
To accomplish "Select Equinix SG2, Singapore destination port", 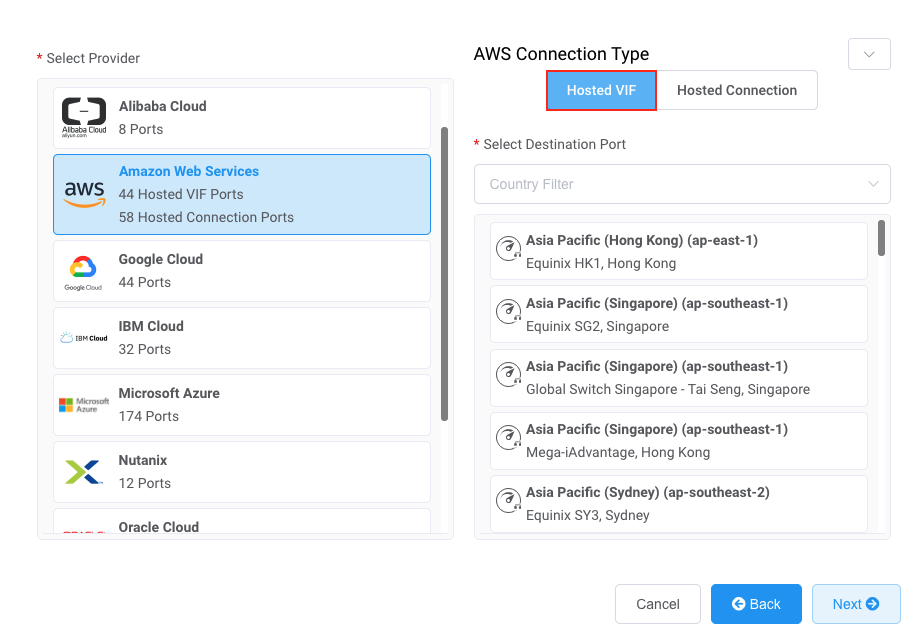I will click(679, 314).
